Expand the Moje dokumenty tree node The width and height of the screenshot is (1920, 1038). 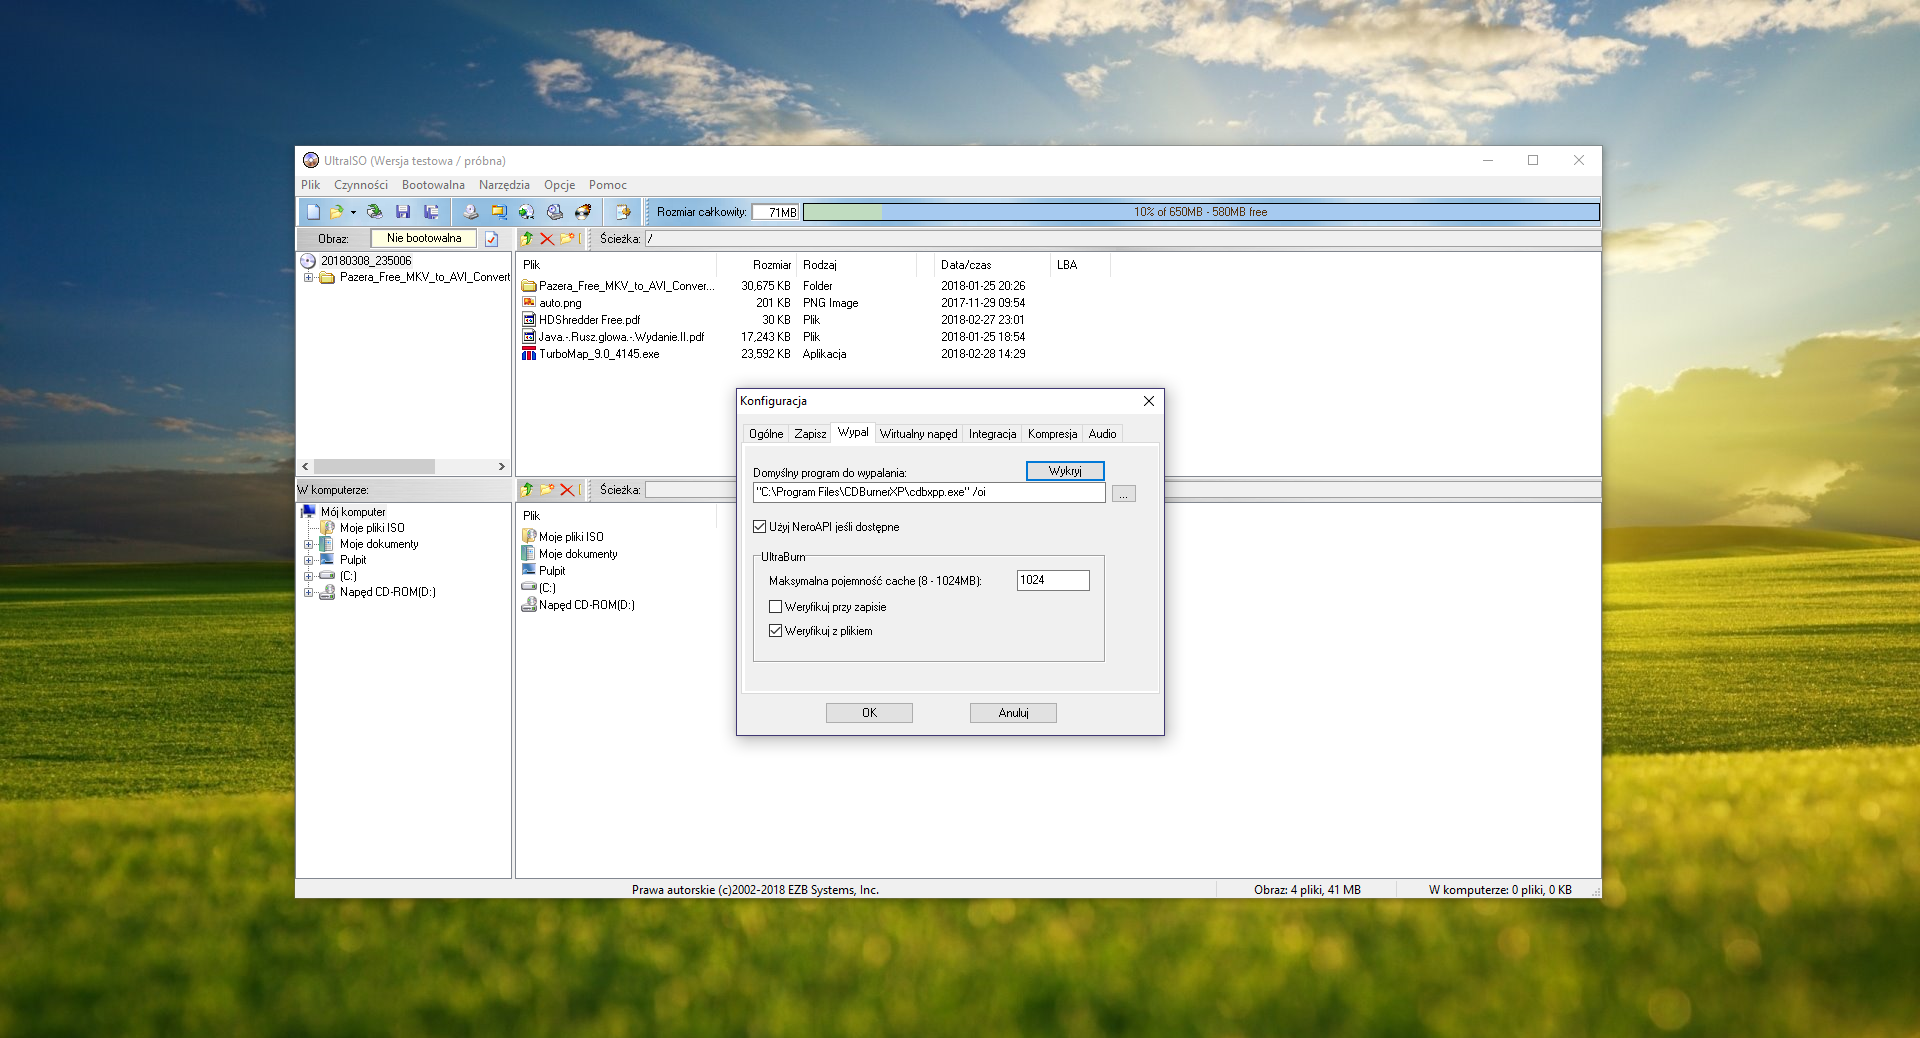point(308,545)
